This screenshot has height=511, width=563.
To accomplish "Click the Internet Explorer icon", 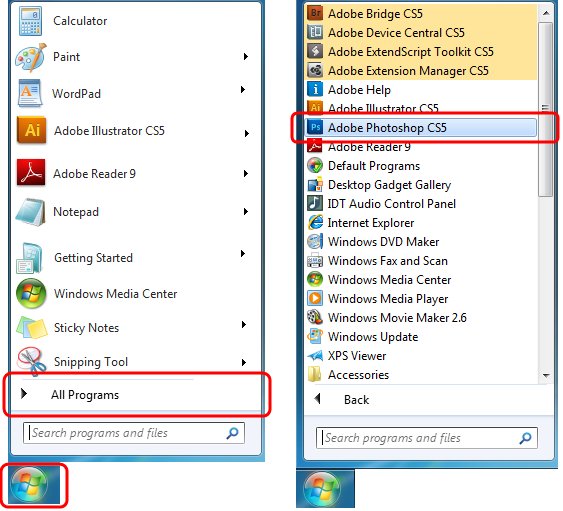I will tap(315, 222).
